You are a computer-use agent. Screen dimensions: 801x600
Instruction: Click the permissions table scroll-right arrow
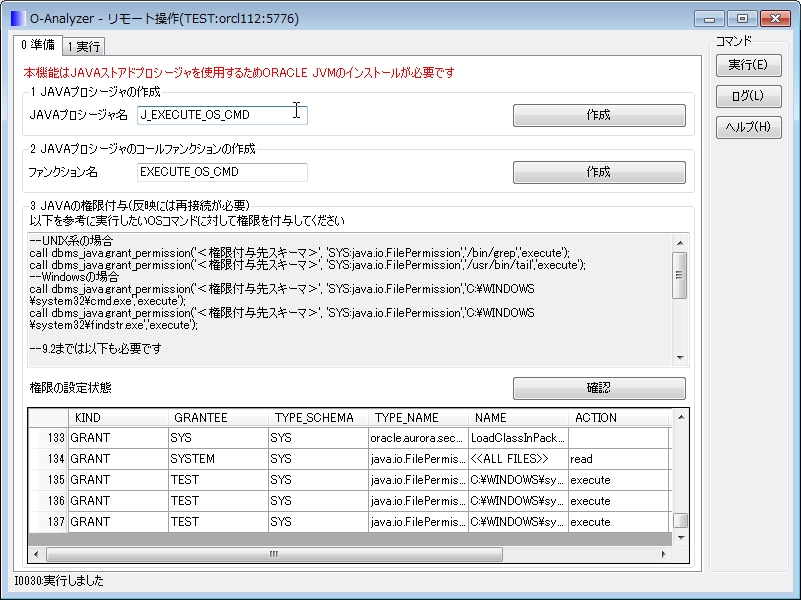point(664,554)
